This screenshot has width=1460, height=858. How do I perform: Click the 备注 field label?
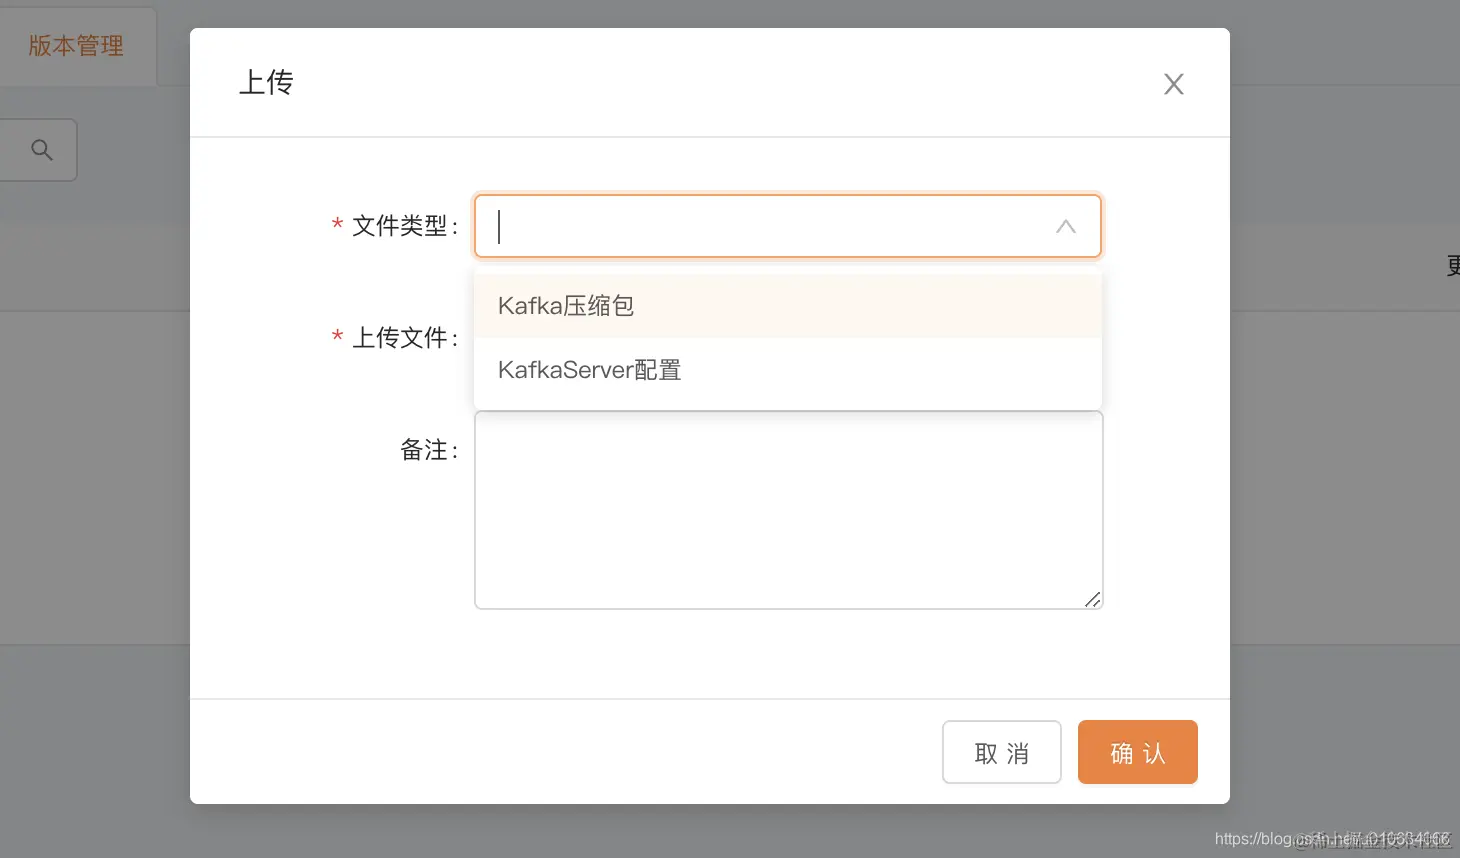click(429, 450)
